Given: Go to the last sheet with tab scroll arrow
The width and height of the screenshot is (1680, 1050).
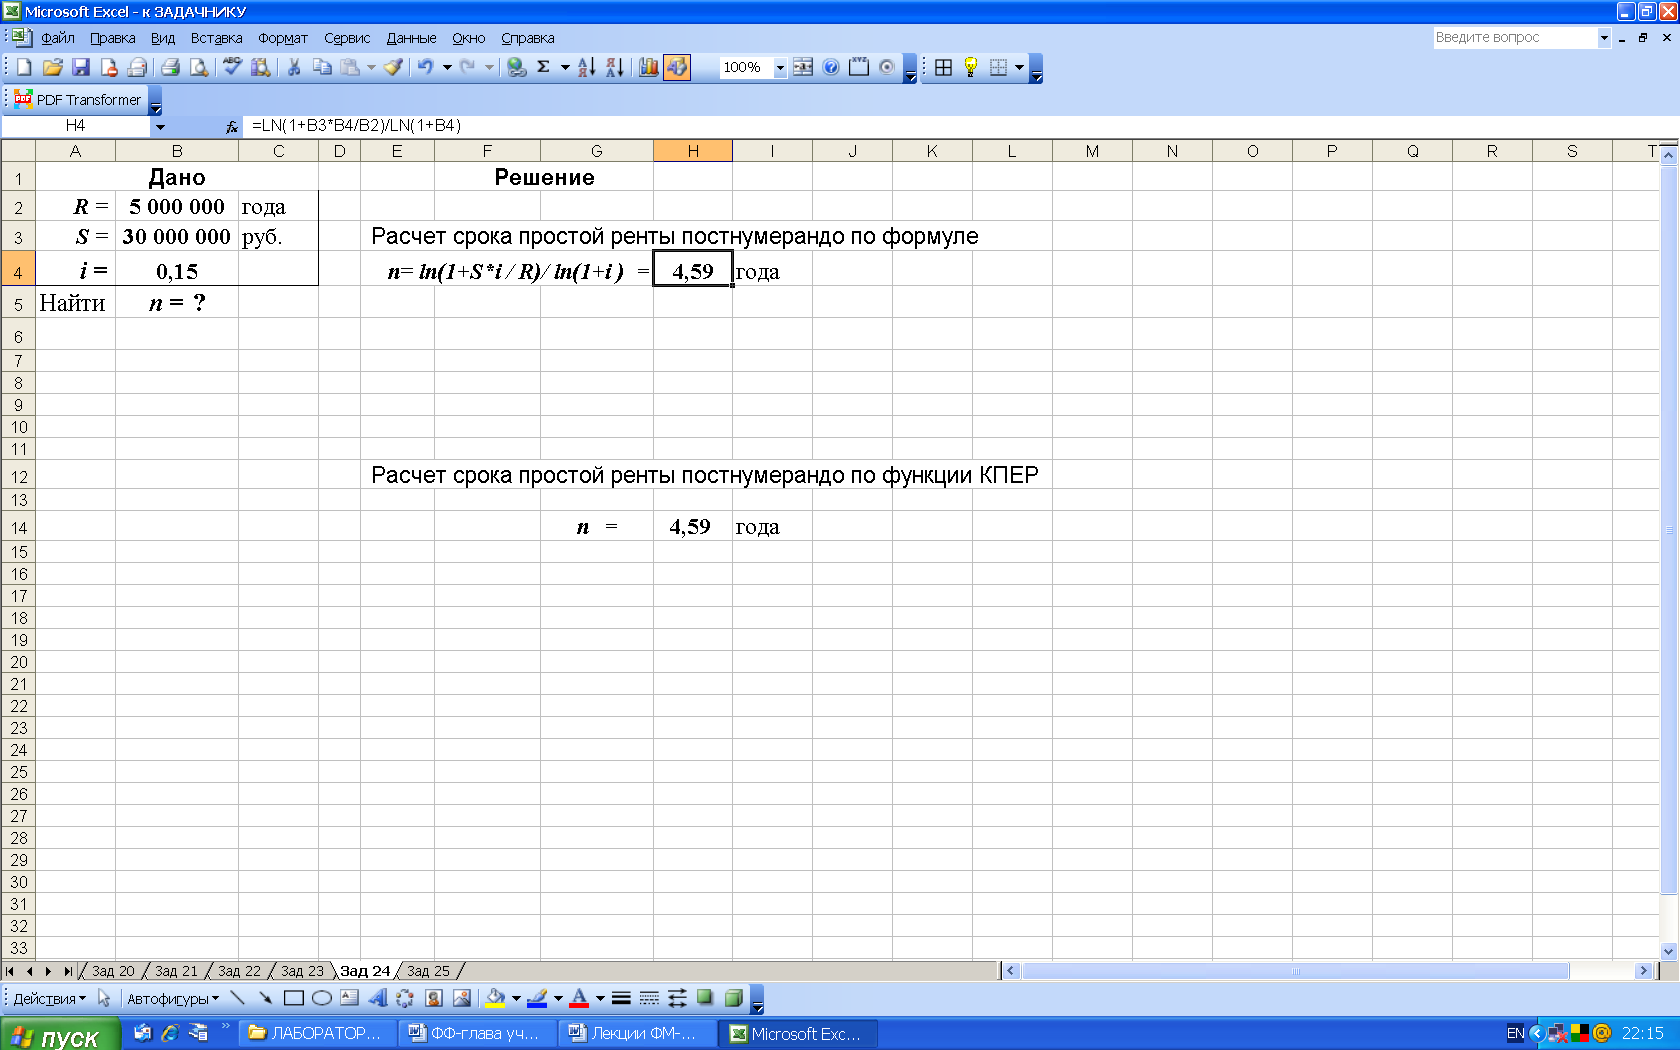Looking at the screenshot, I should (x=68, y=971).
